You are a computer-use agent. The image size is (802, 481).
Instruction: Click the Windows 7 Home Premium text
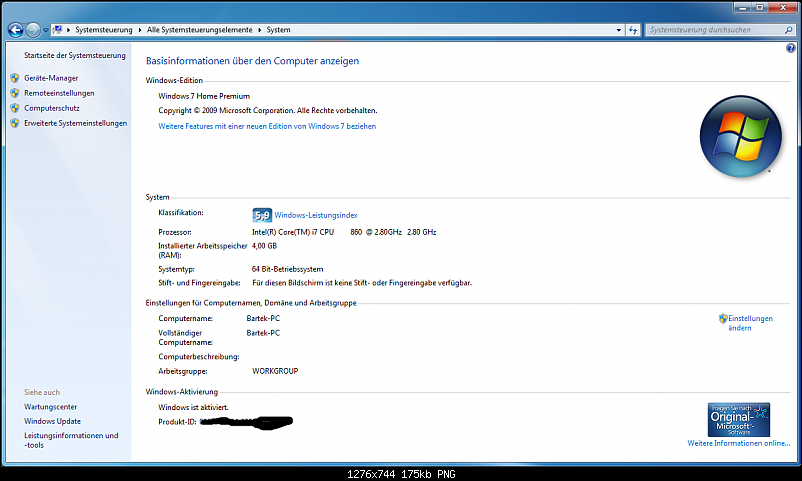tap(204, 96)
